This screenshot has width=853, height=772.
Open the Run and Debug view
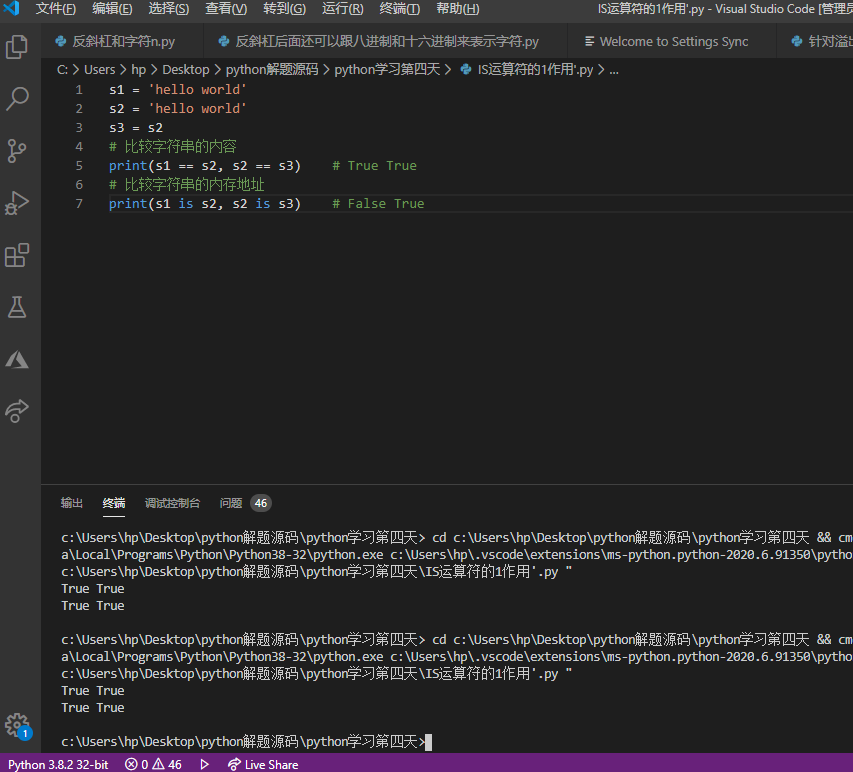(17, 203)
